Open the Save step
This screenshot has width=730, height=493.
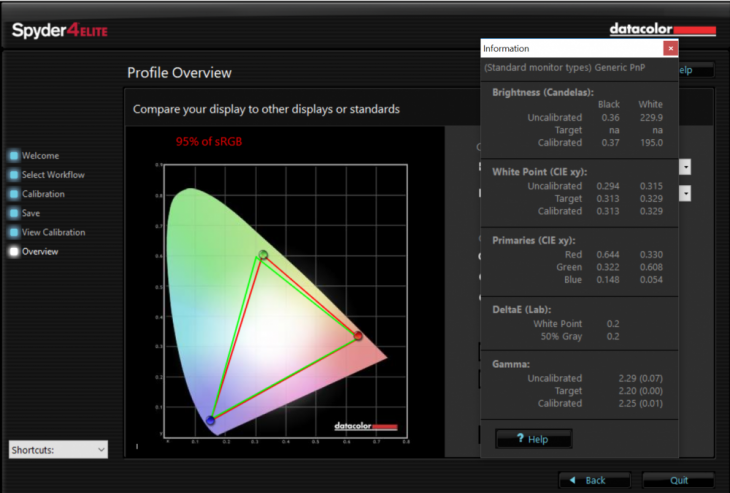click(31, 213)
